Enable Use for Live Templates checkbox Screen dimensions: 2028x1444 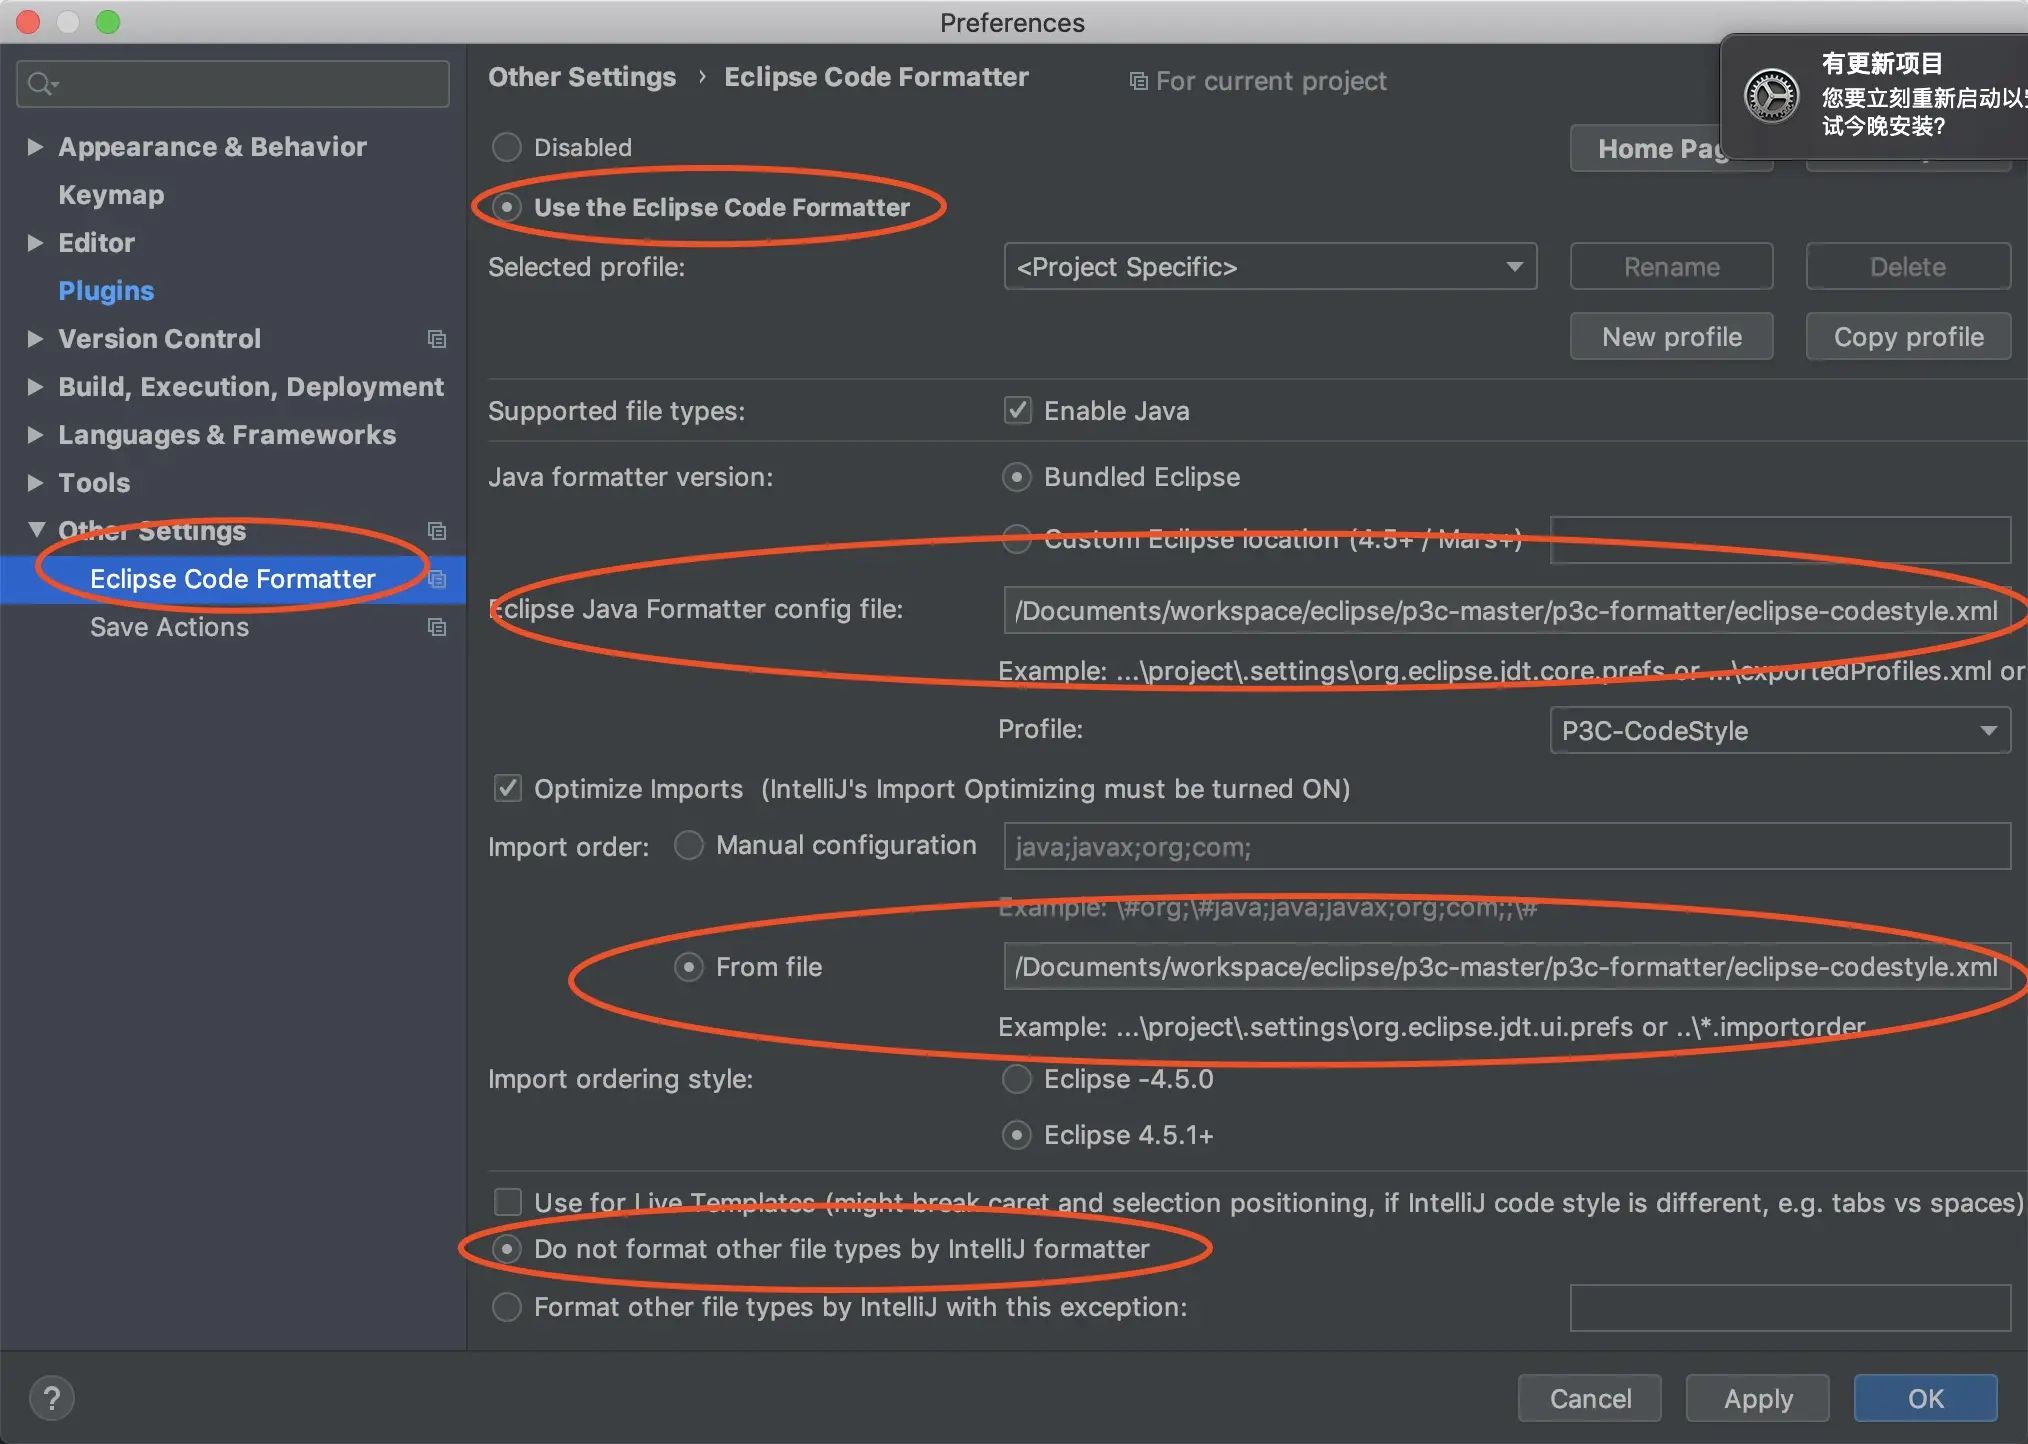click(508, 1202)
